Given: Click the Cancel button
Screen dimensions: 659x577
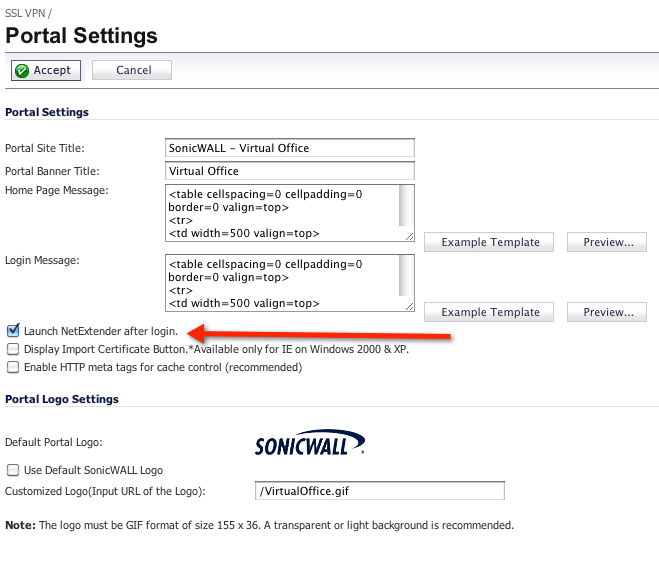Looking at the screenshot, I should click(x=132, y=70).
